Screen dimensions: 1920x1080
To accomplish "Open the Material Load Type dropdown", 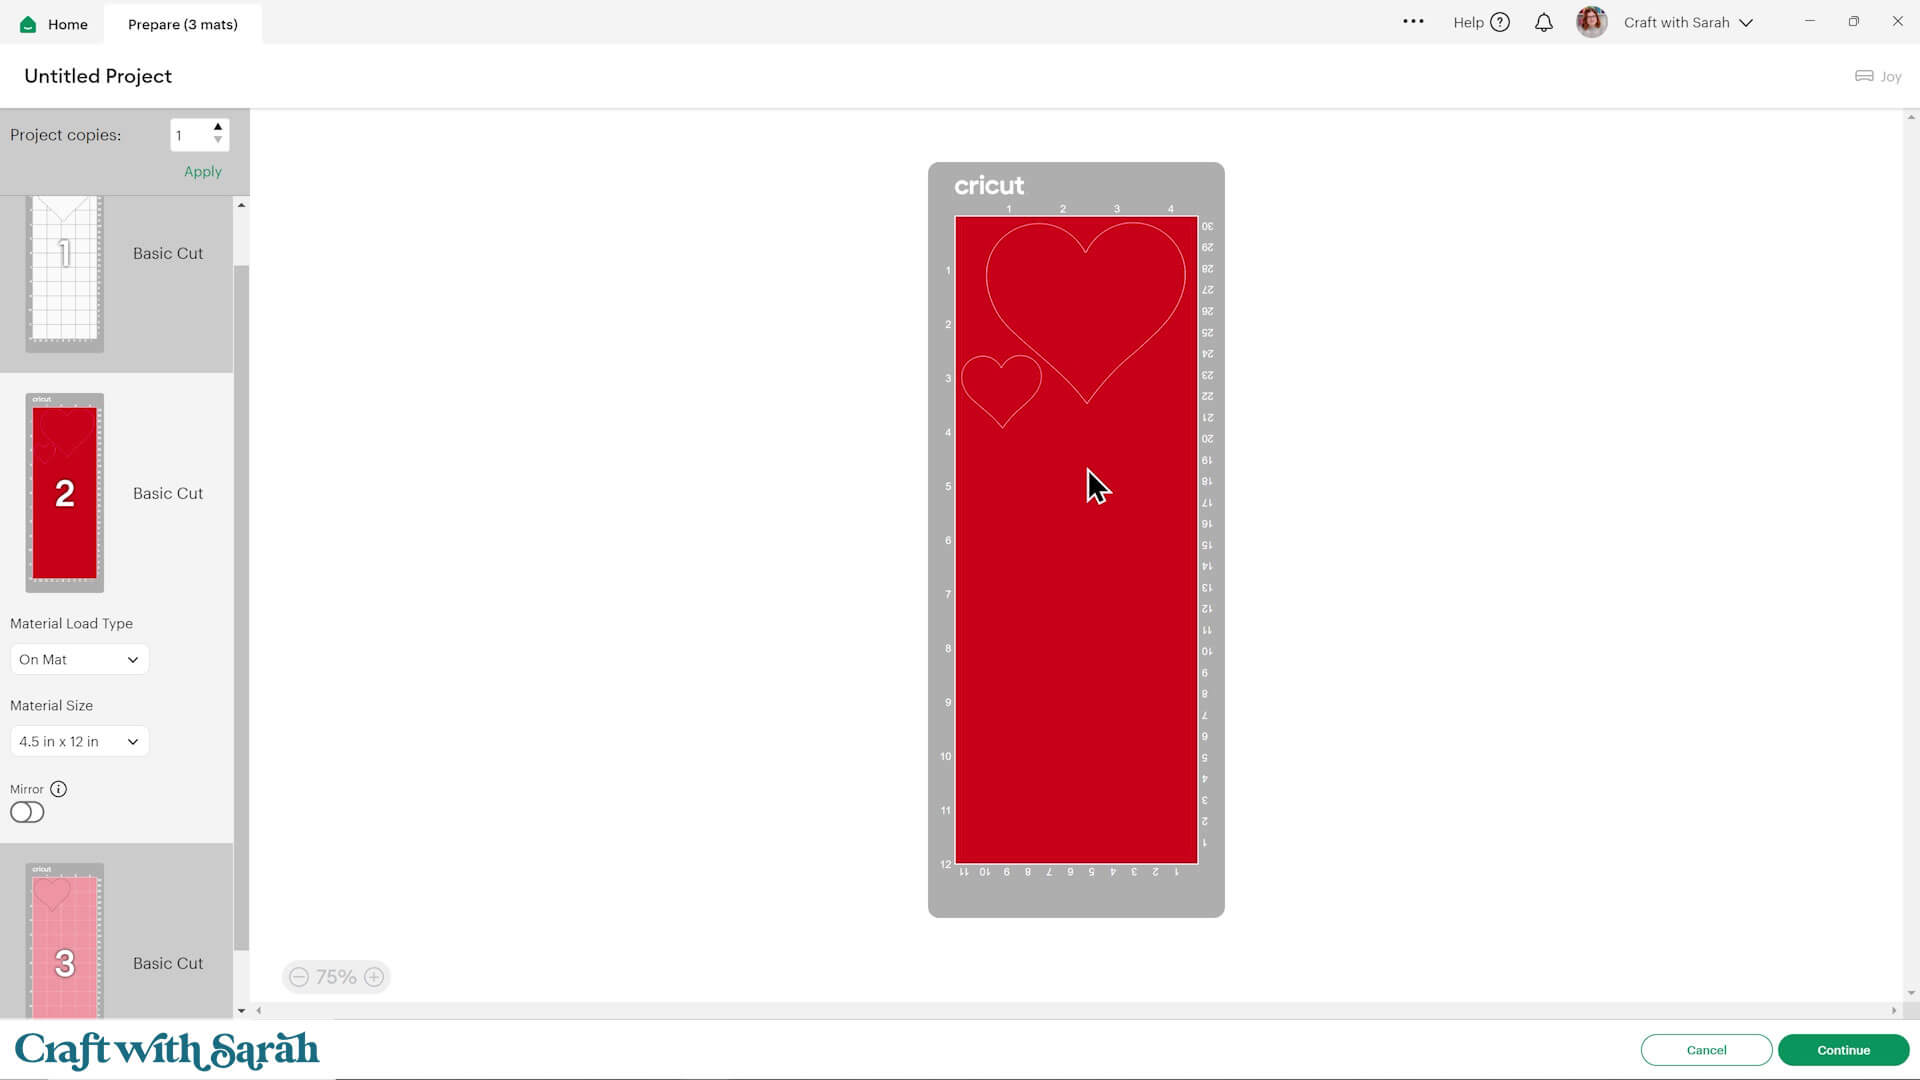I will pos(79,659).
